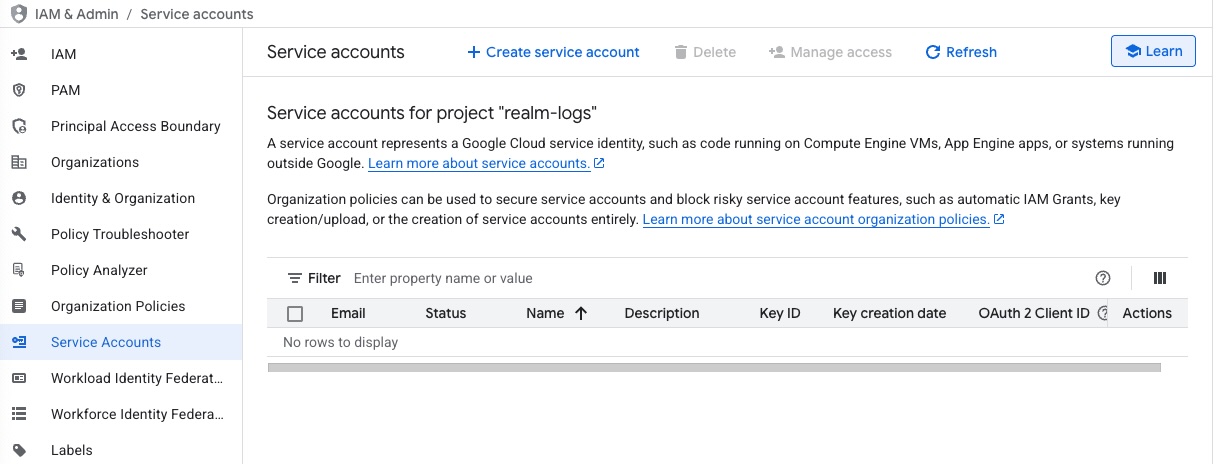Click the Workload Identity Federation icon
1216x464 pixels.
(x=19, y=378)
